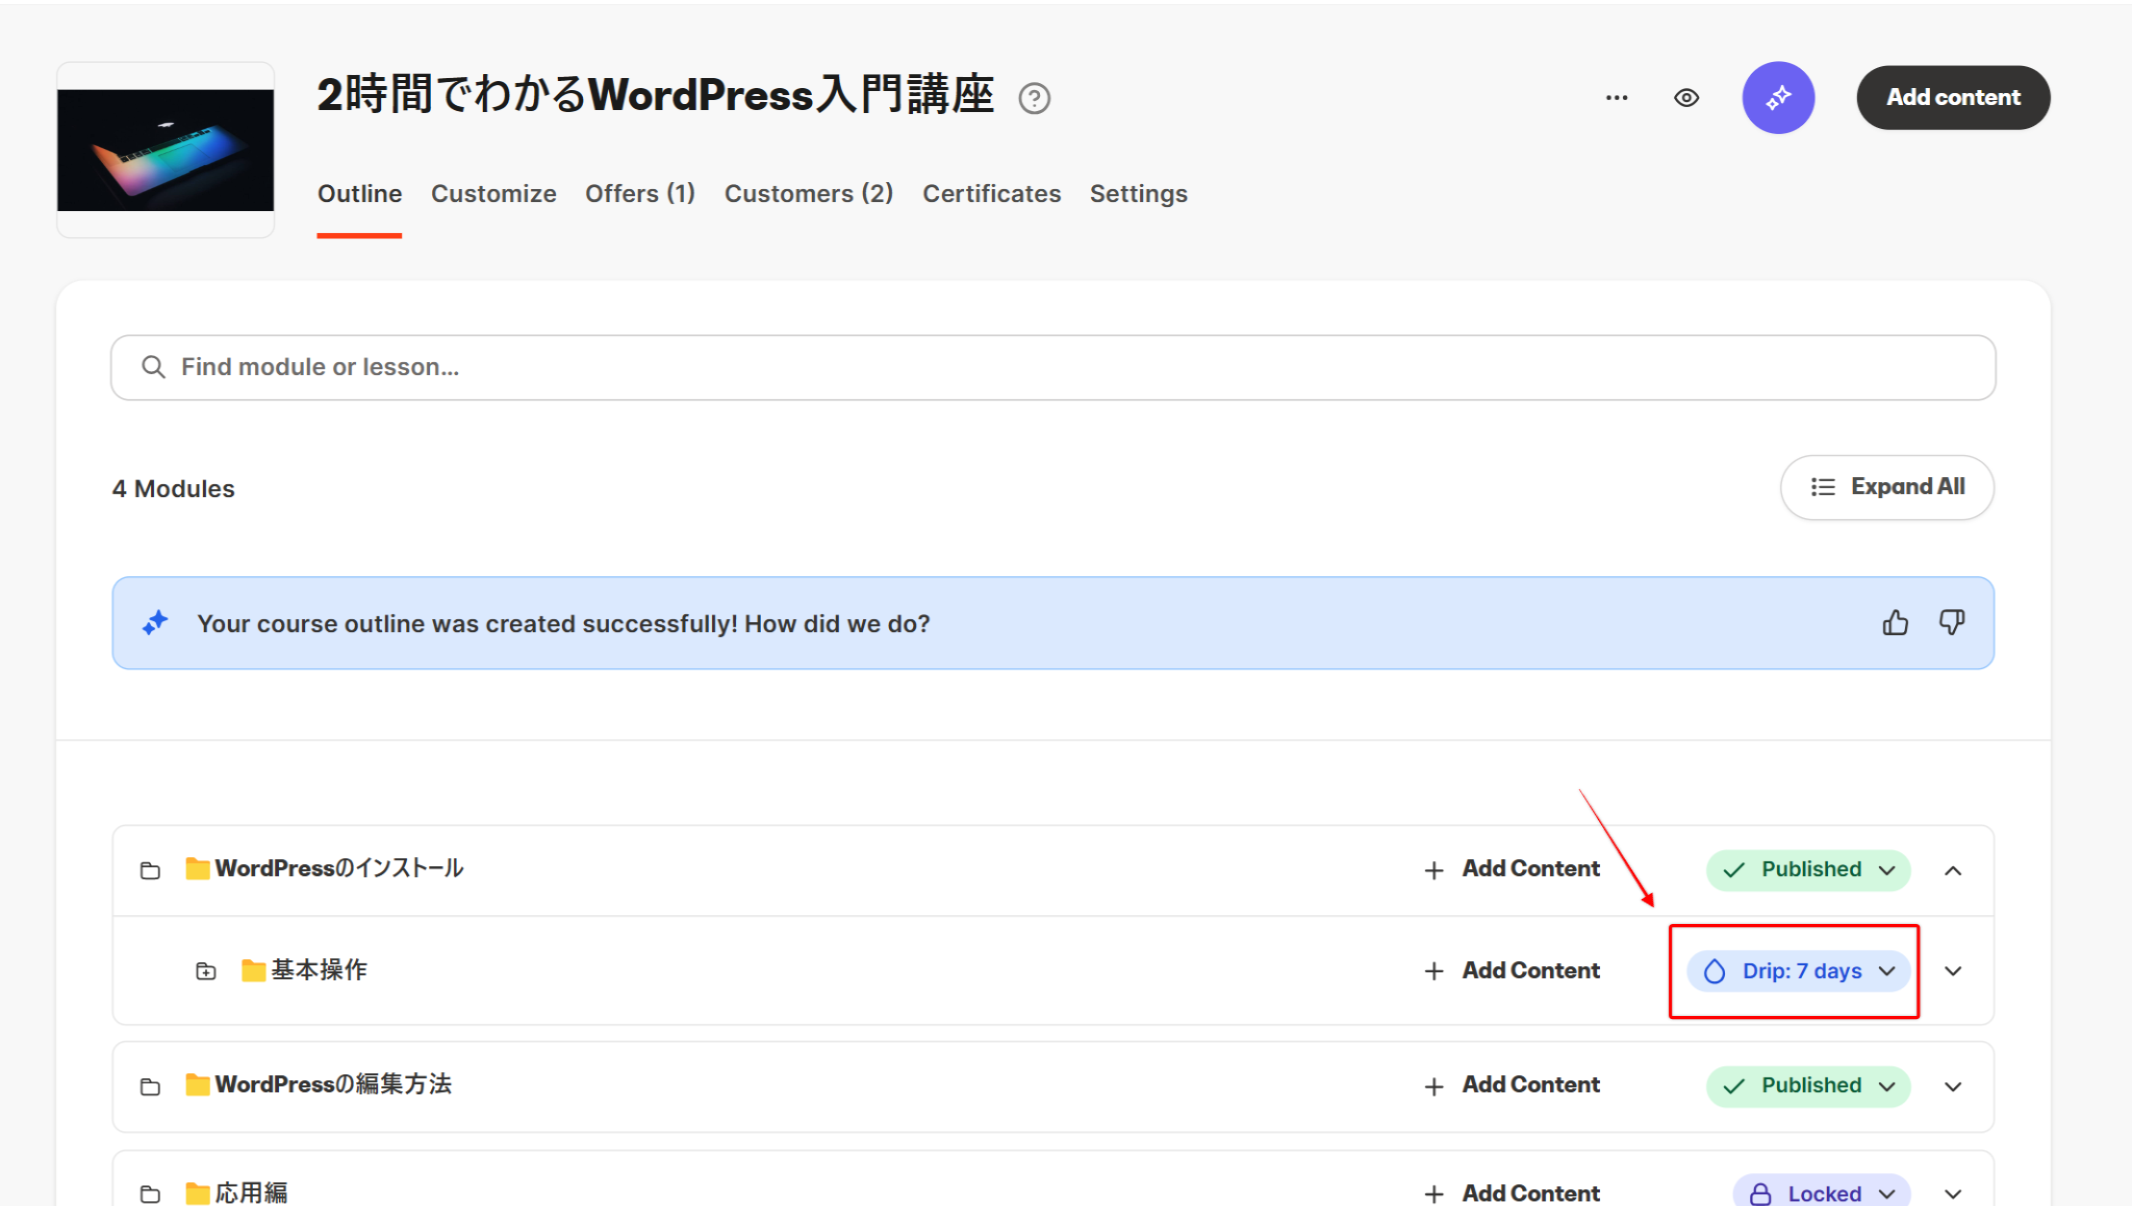Open the Drip: 7 days status dropdown
This screenshot has height=1206, width=2132.
coord(1799,971)
